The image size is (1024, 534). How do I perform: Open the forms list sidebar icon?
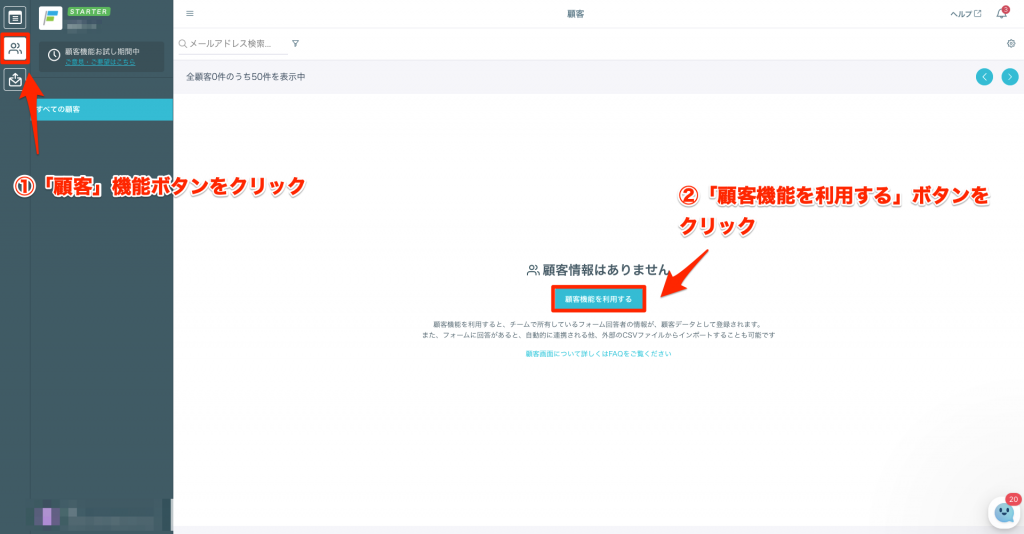(15, 17)
